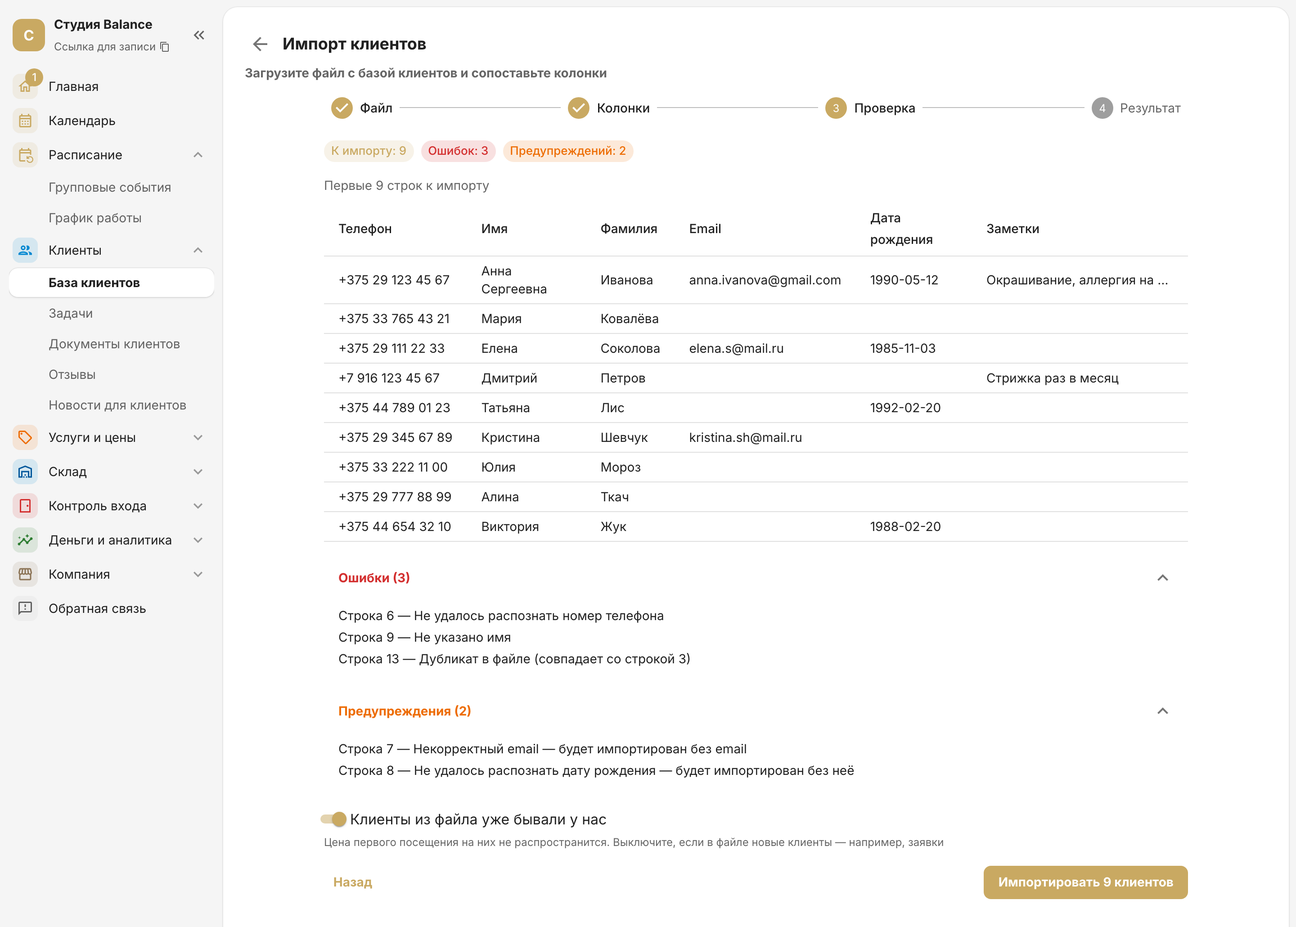This screenshot has width=1296, height=927.
Task: Click the Склад warehouse icon
Action: (x=26, y=472)
